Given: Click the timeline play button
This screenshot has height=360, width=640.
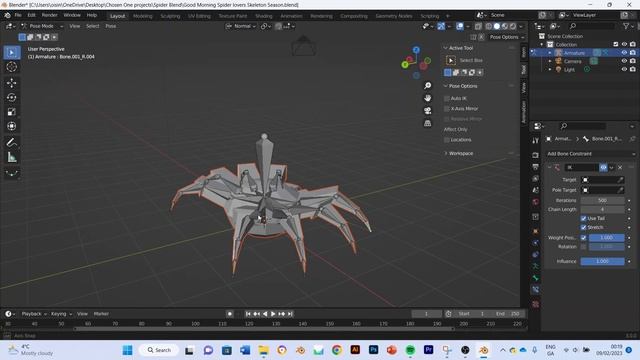Looking at the screenshot, I should [273, 314].
